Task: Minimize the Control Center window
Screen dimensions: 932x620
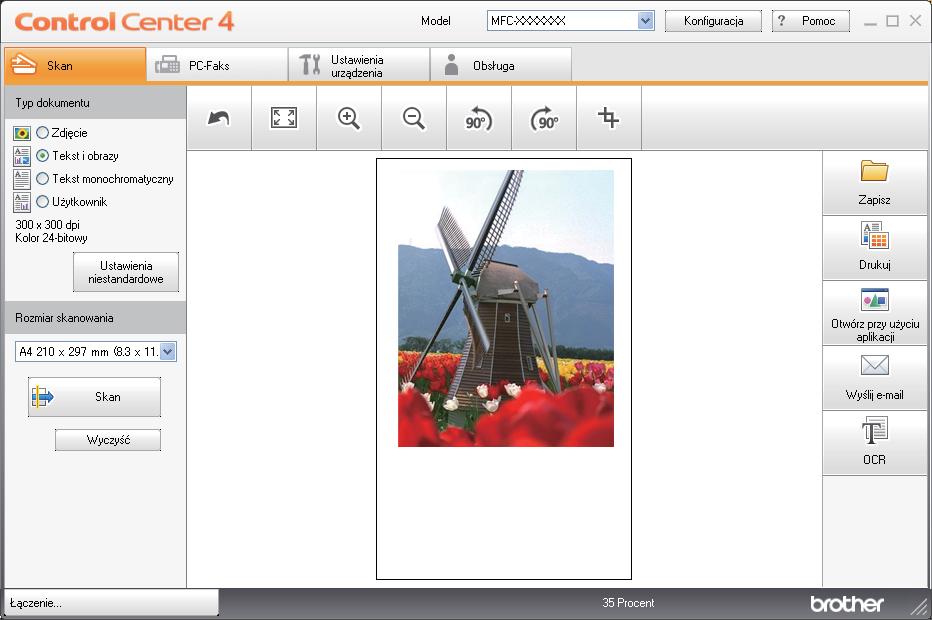Action: pyautogui.click(x=870, y=22)
